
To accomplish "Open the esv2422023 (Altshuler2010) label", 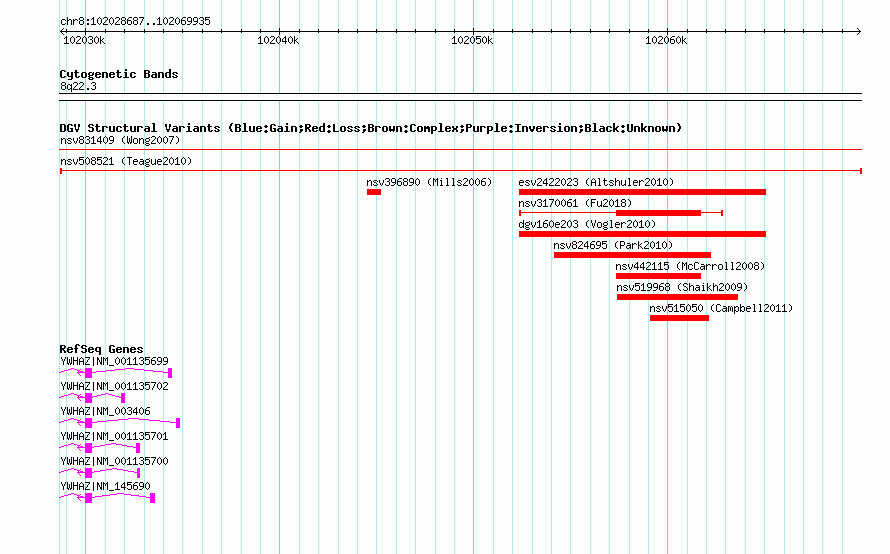I will click(596, 182).
